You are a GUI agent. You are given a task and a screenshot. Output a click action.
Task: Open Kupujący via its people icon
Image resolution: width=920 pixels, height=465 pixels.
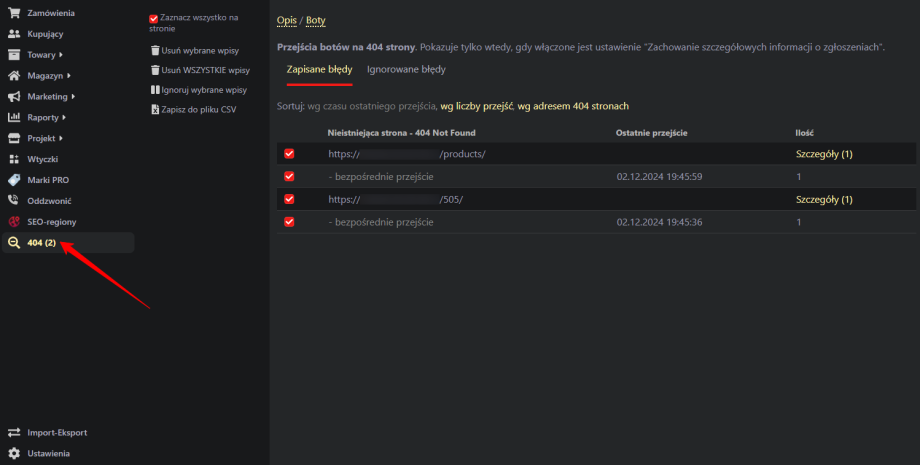tap(14, 34)
